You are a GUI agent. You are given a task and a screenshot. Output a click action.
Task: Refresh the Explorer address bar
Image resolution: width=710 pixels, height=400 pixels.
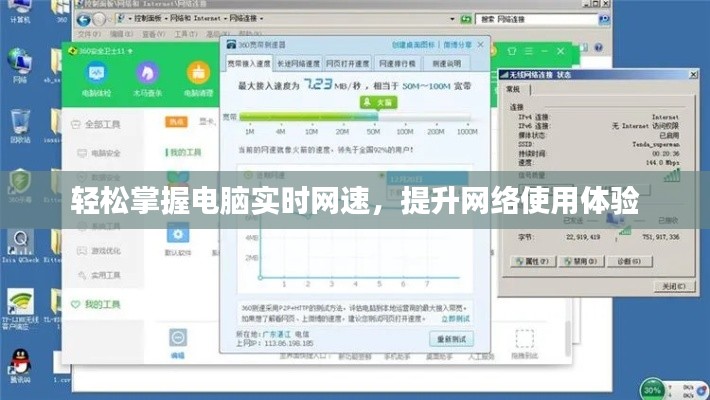click(x=466, y=19)
